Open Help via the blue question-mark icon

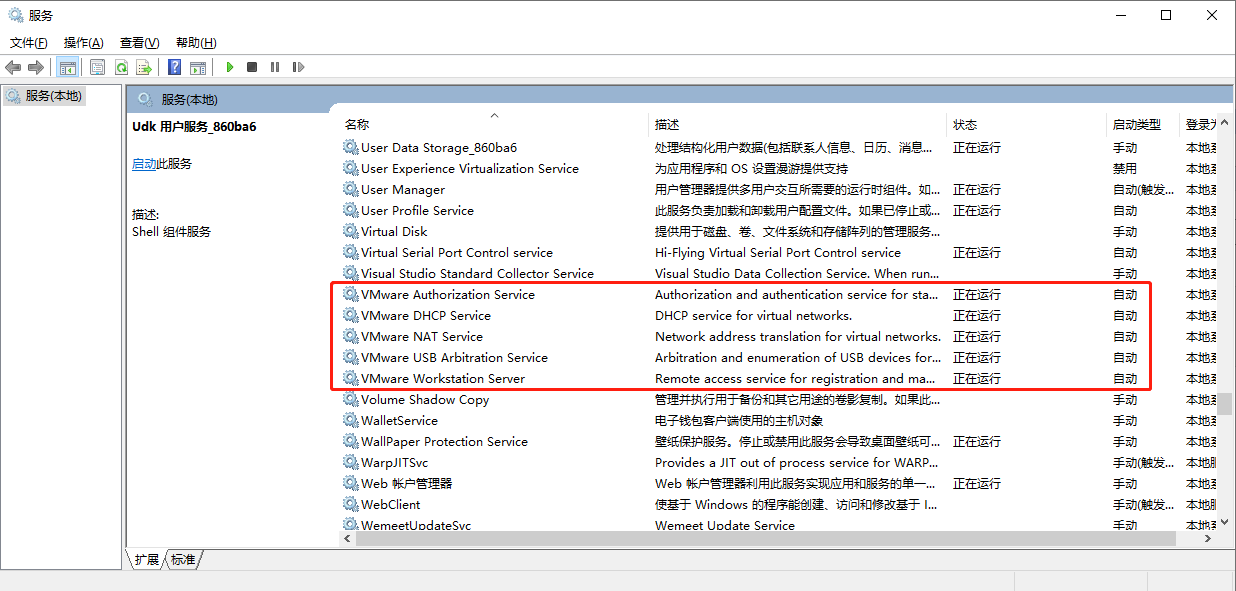(175, 67)
